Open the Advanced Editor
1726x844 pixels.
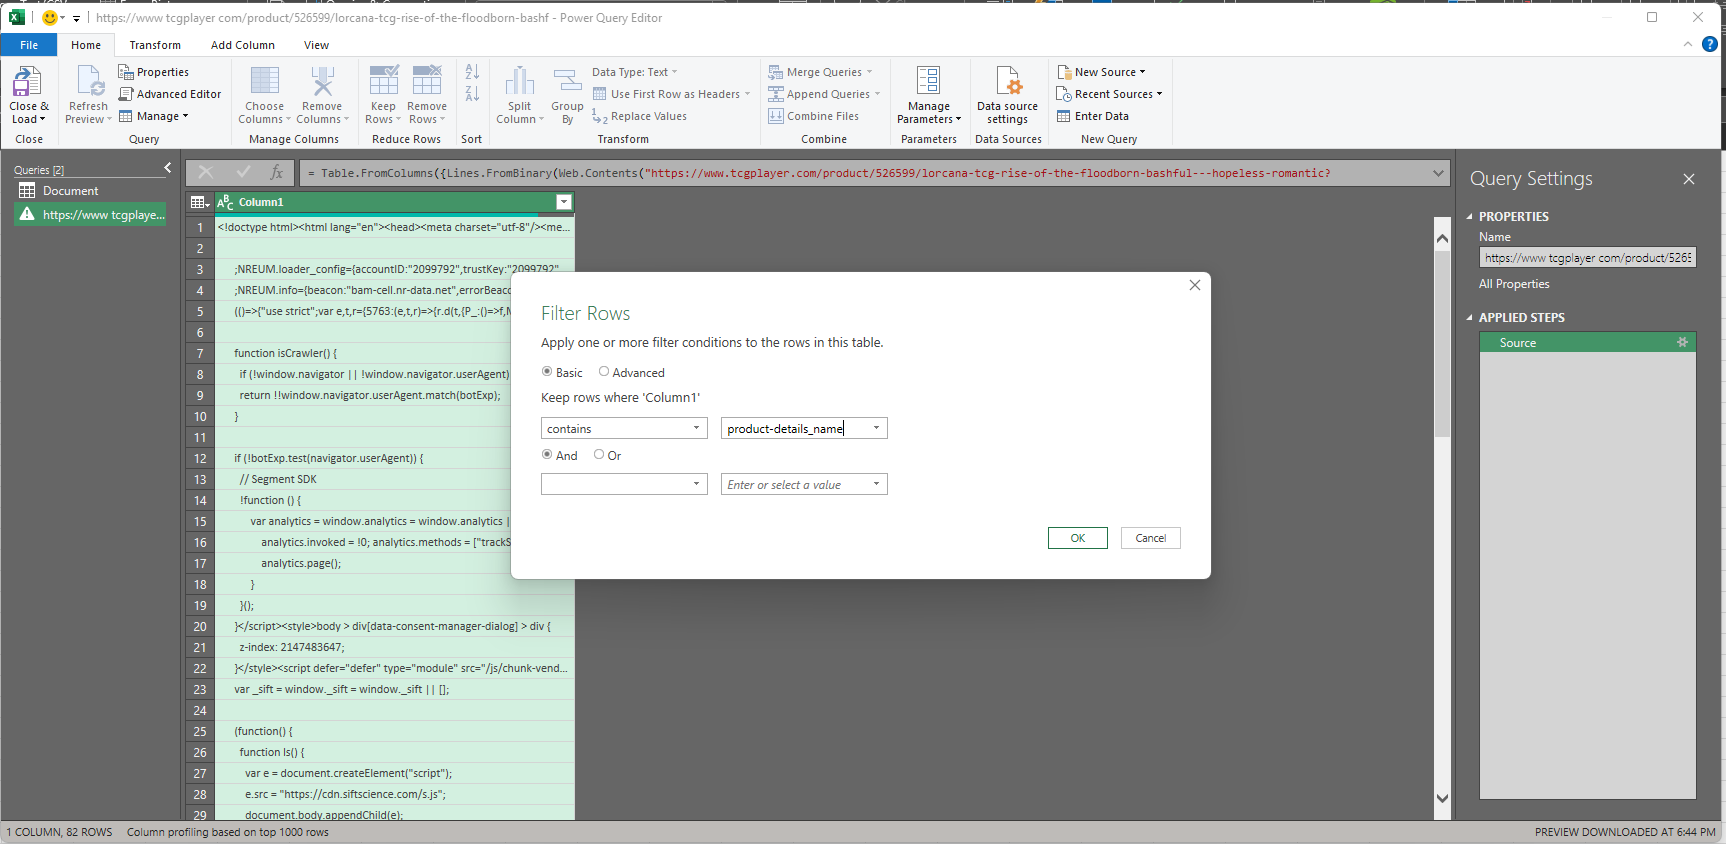[170, 94]
